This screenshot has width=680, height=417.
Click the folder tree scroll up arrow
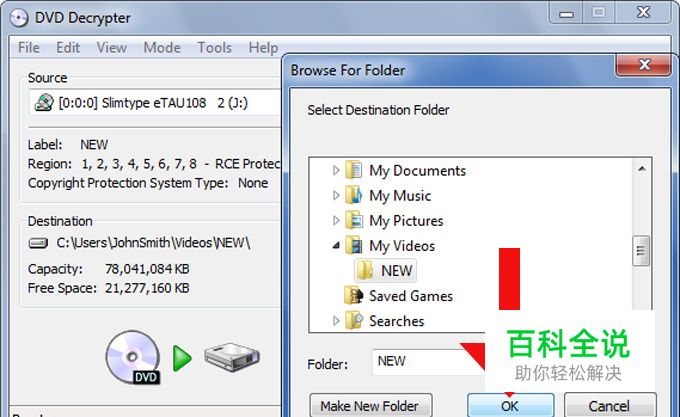tap(642, 169)
